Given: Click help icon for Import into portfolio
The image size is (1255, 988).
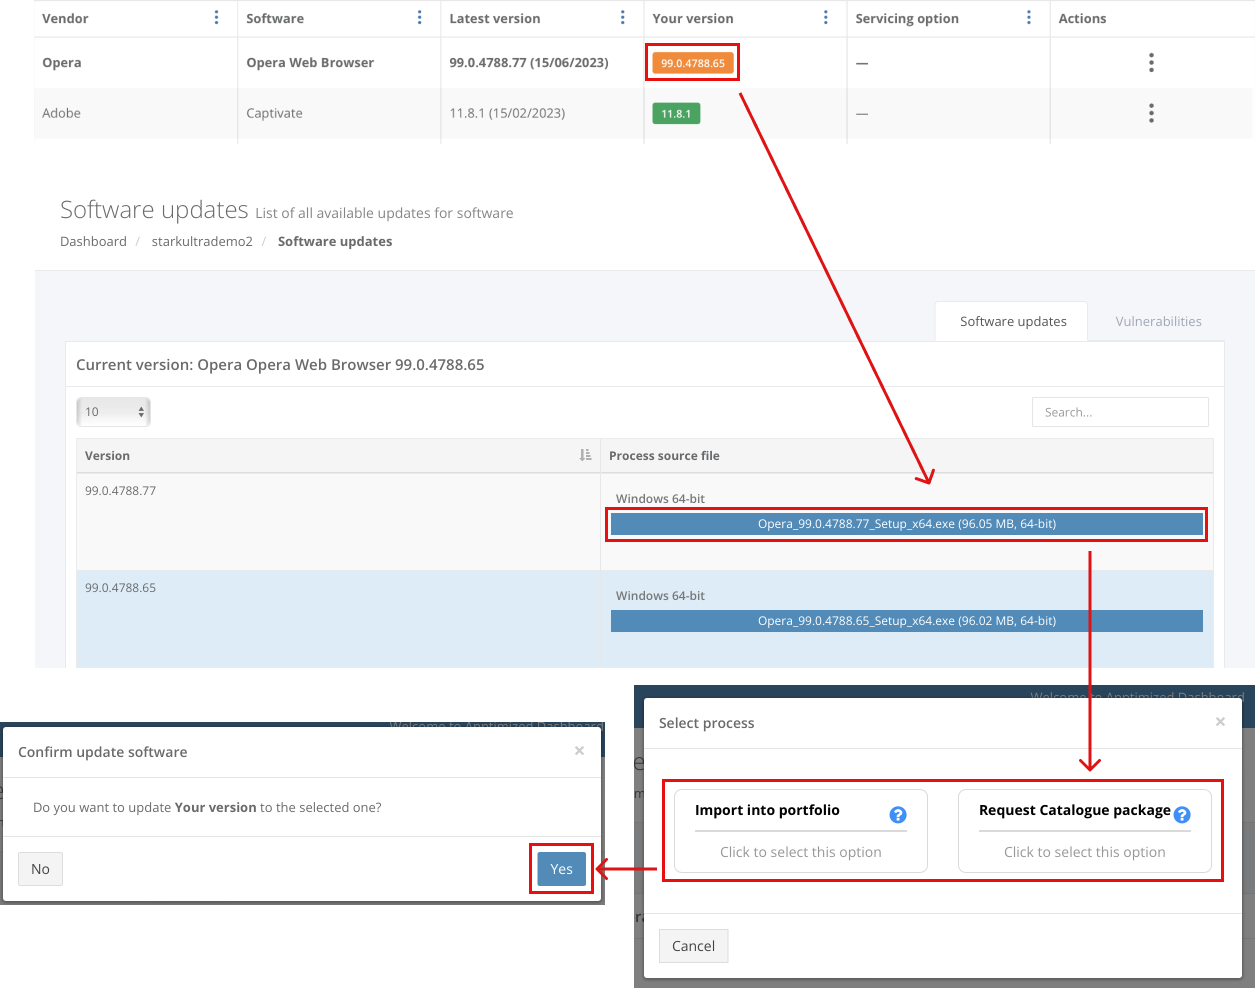Looking at the screenshot, I should tap(898, 815).
